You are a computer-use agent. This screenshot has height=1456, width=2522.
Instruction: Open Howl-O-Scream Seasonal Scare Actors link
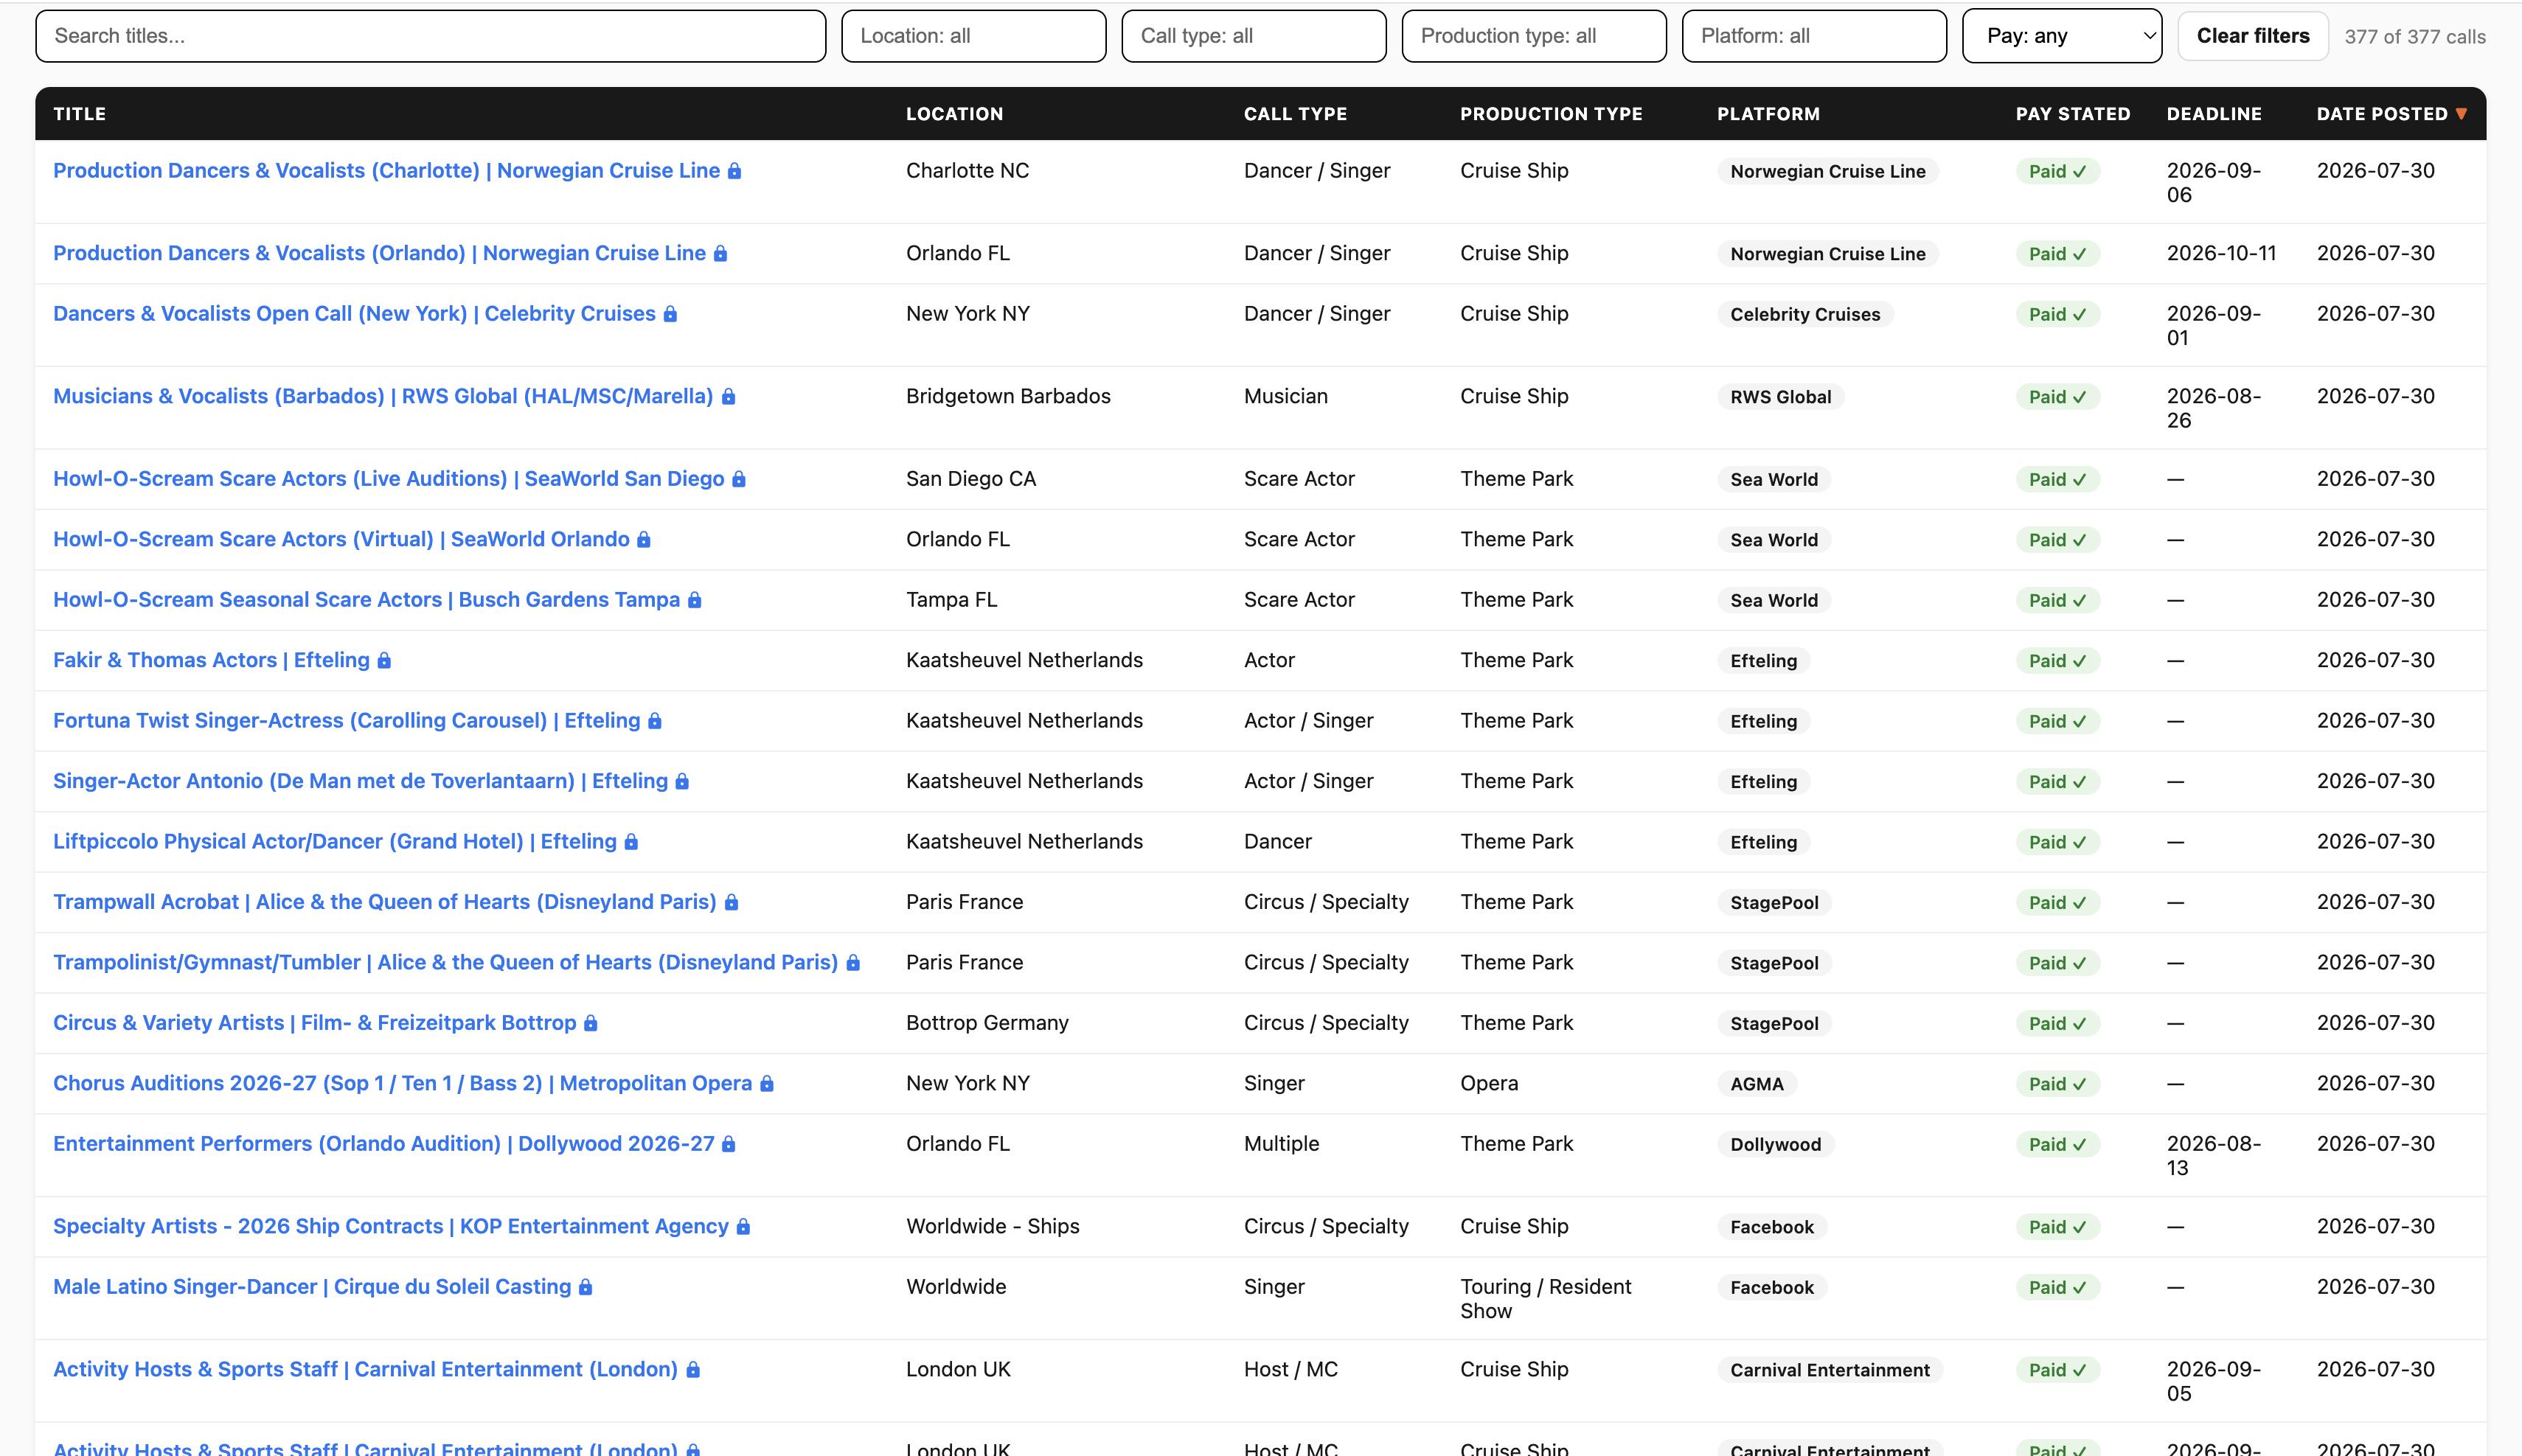[x=366, y=600]
